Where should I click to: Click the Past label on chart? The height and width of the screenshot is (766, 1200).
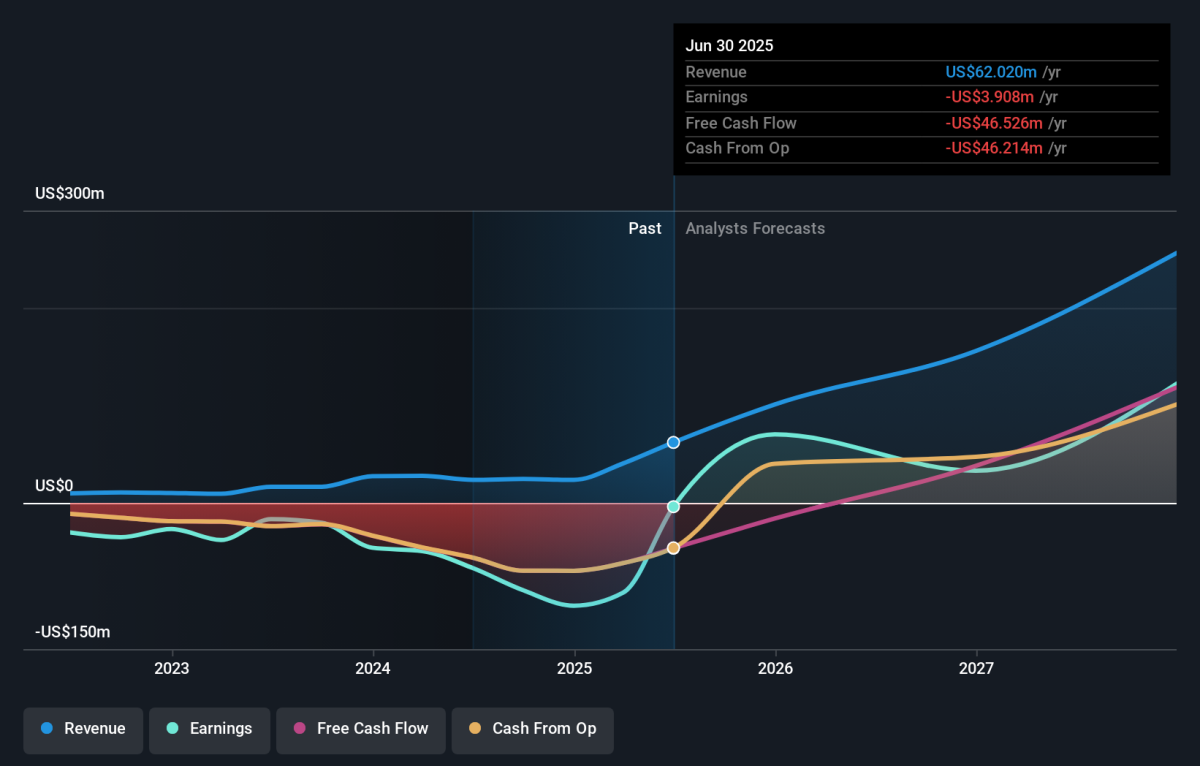pos(644,229)
